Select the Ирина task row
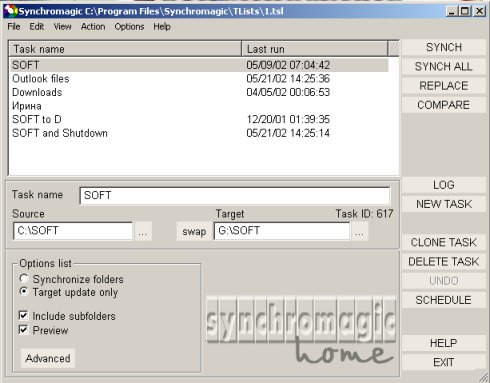The image size is (490, 383). [x=199, y=106]
